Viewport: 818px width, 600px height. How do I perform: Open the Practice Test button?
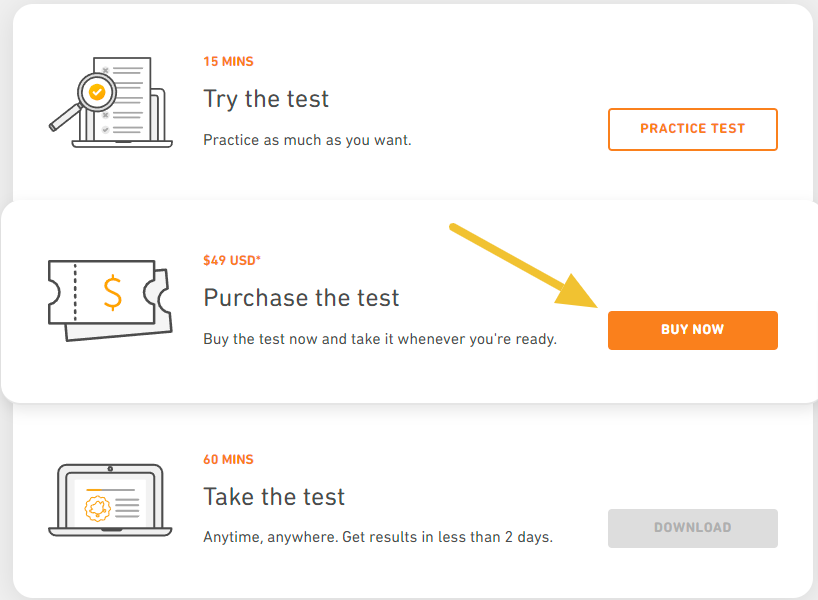[x=692, y=129]
